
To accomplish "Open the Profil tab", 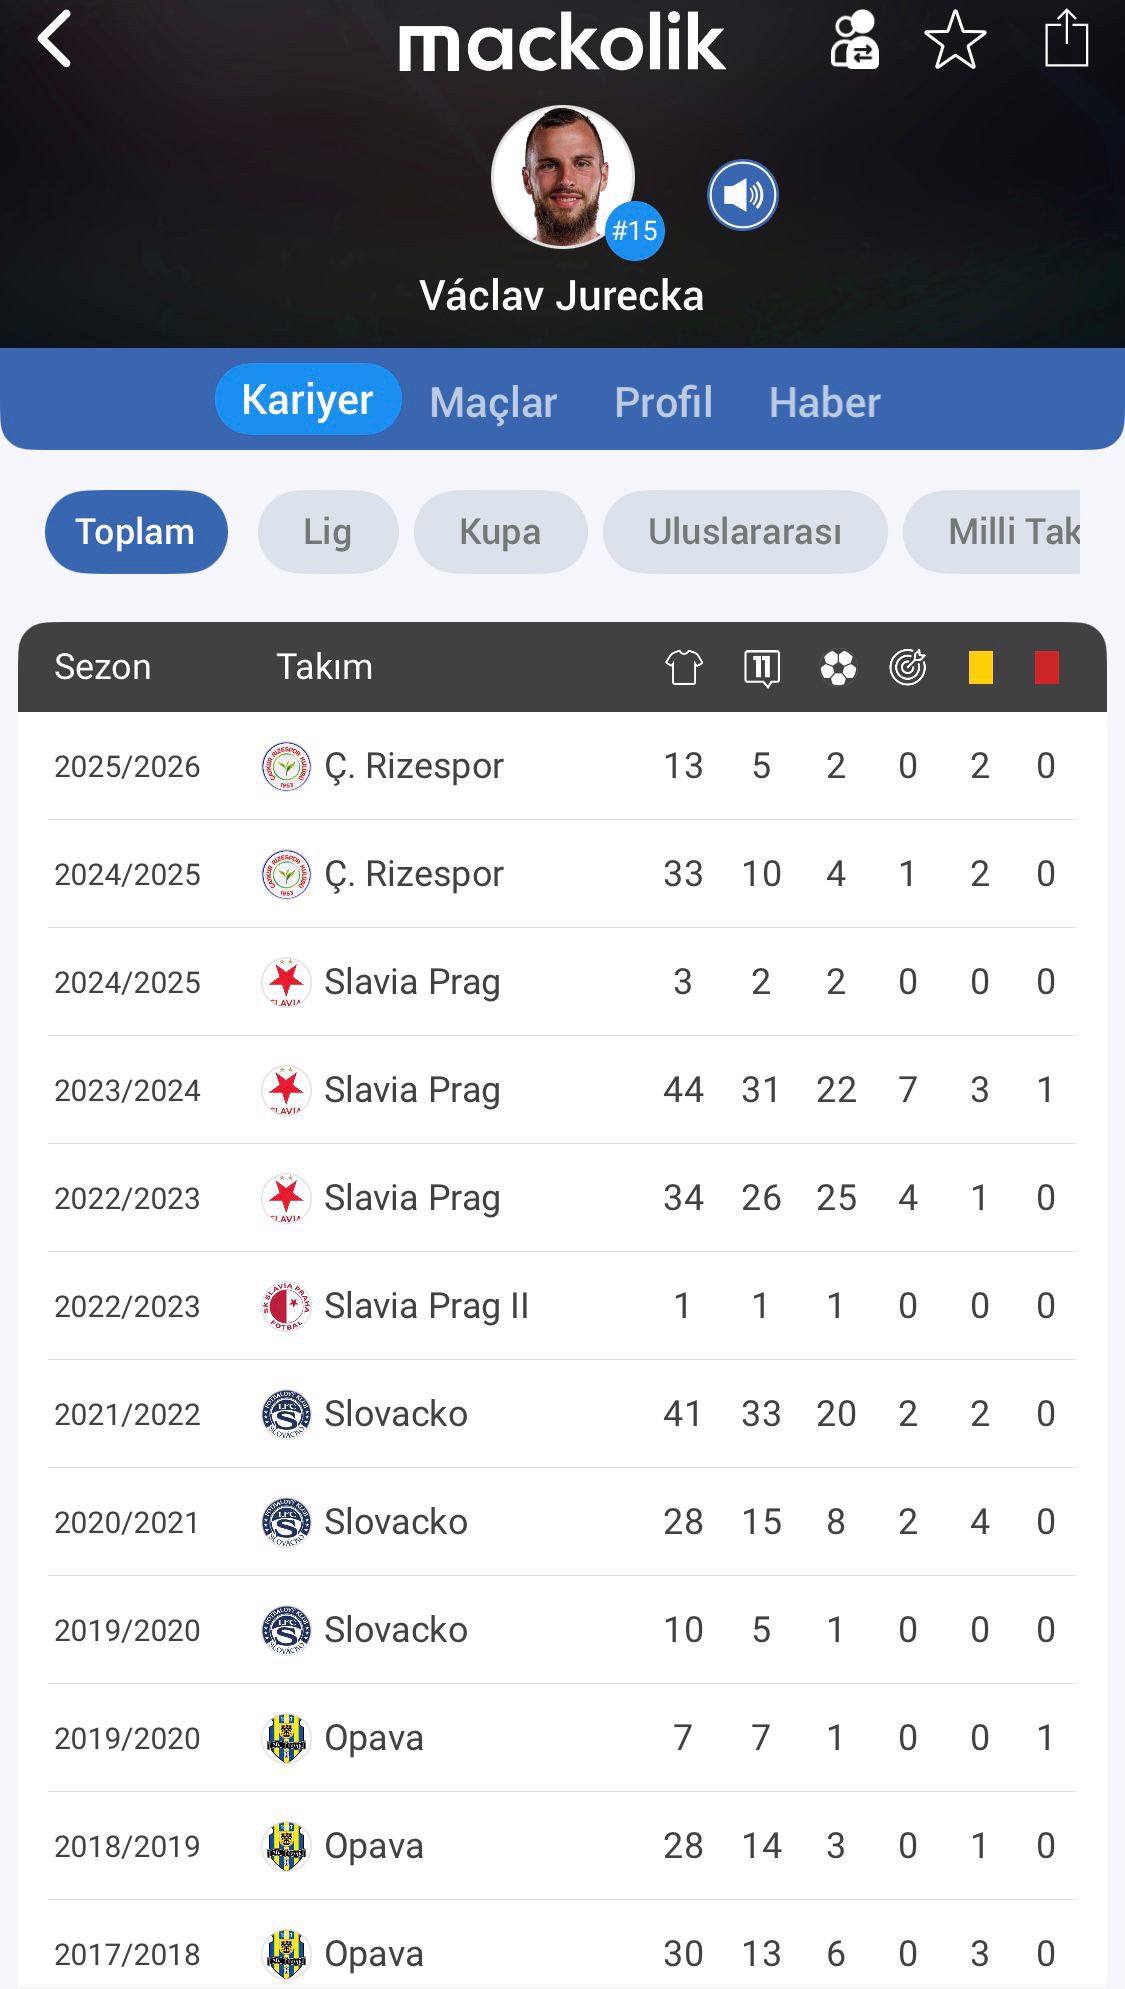I will point(663,402).
